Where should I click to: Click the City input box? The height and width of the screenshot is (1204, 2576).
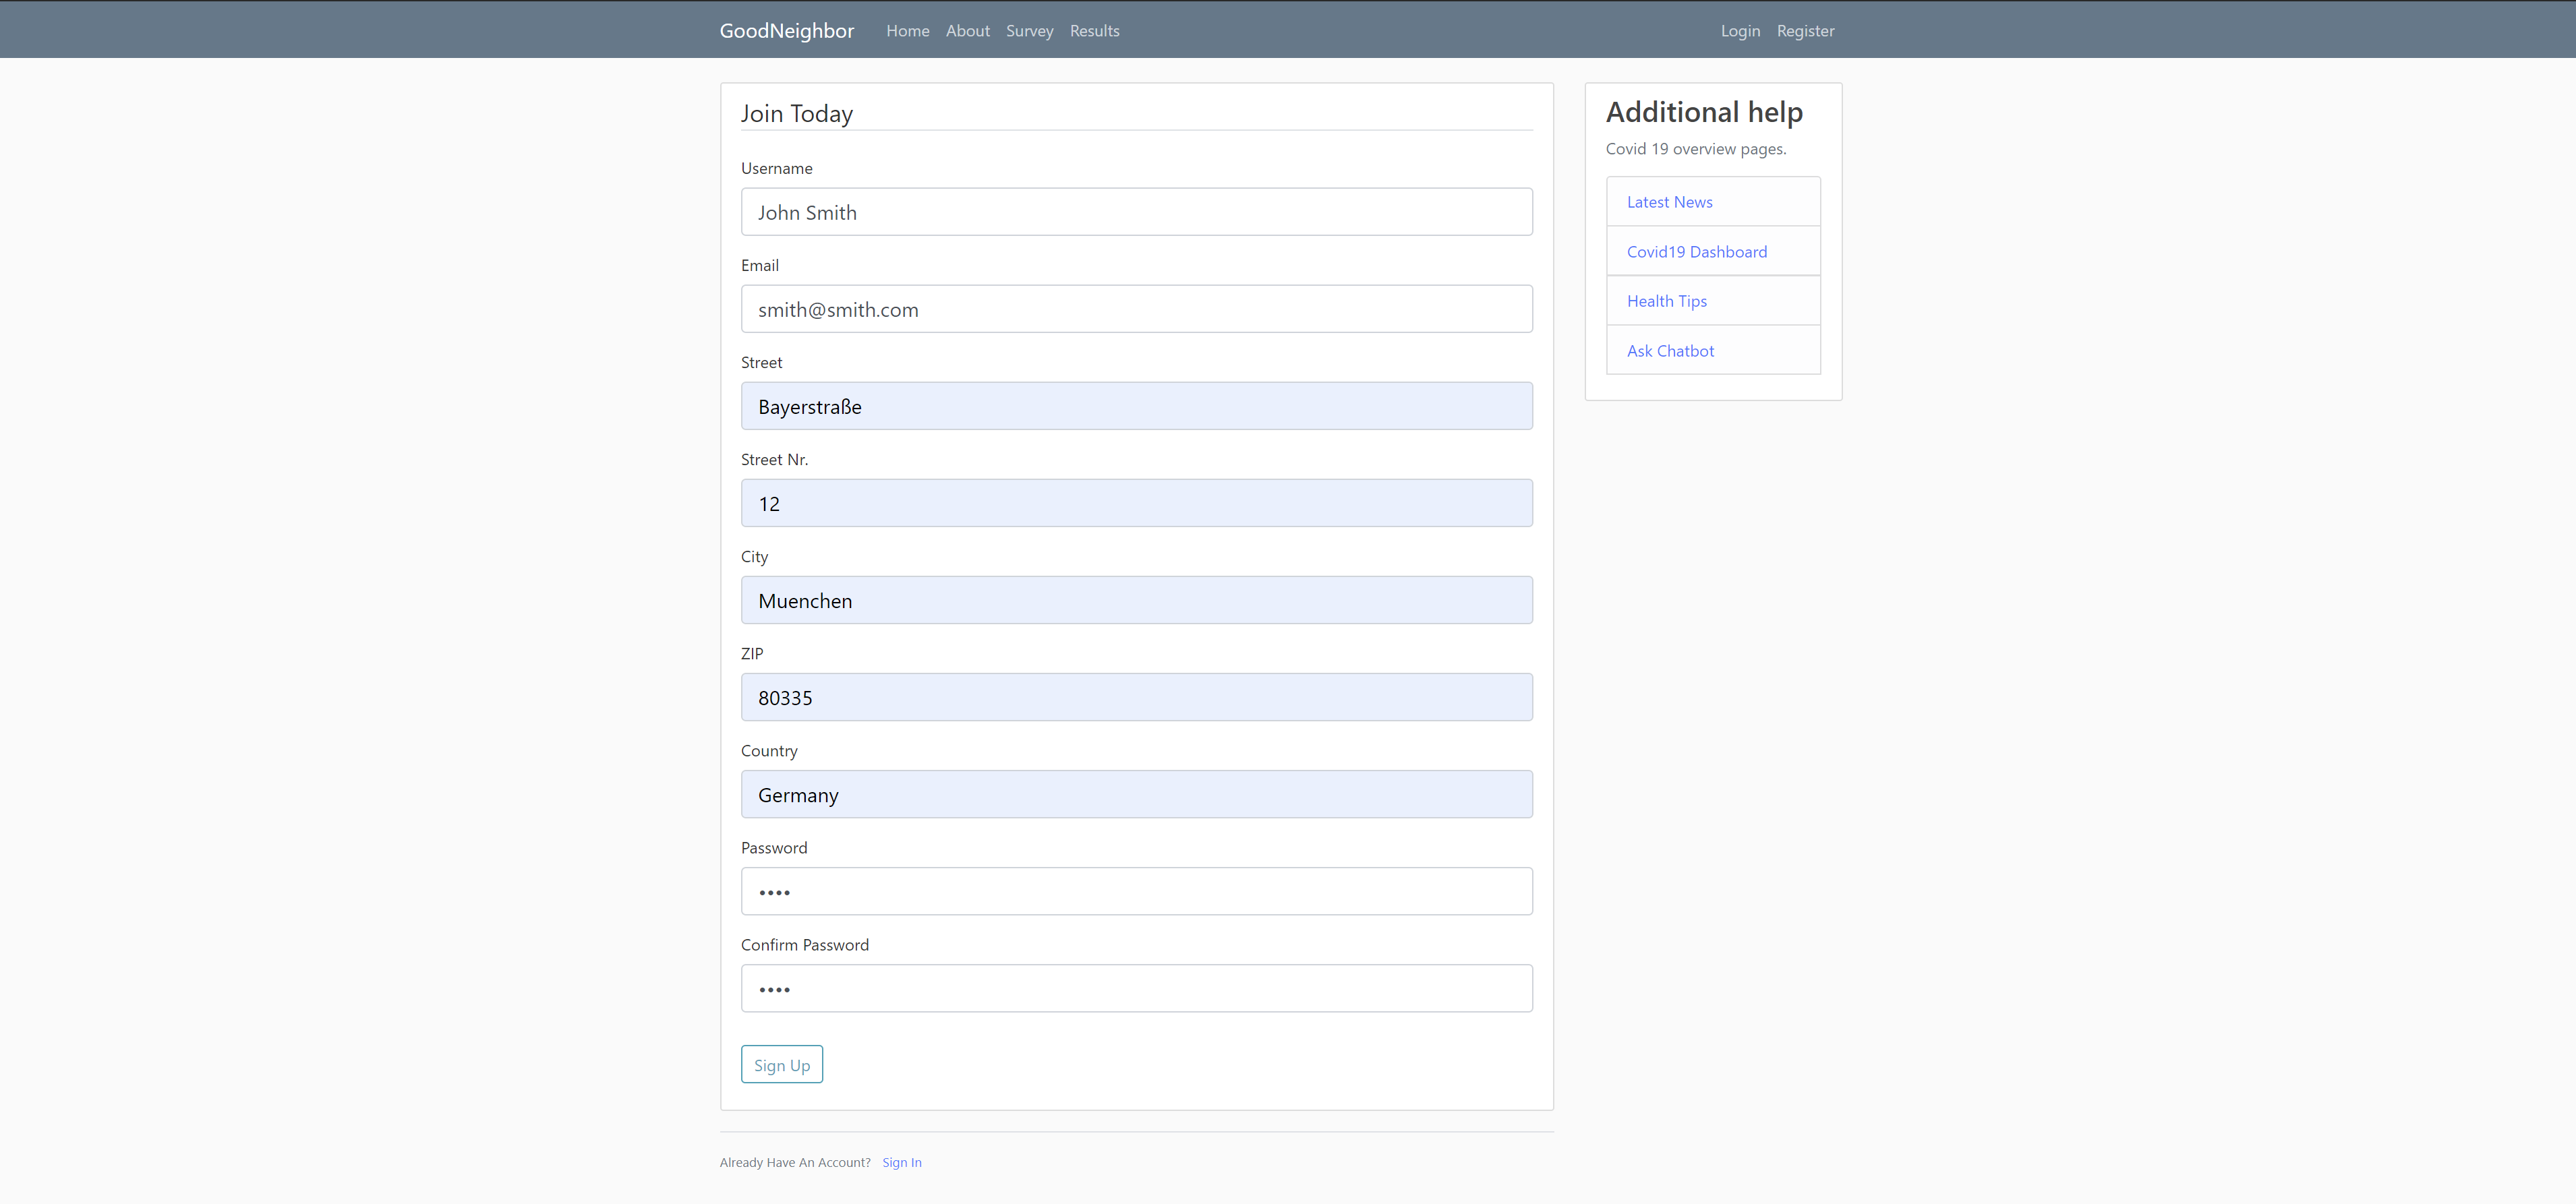(1136, 600)
